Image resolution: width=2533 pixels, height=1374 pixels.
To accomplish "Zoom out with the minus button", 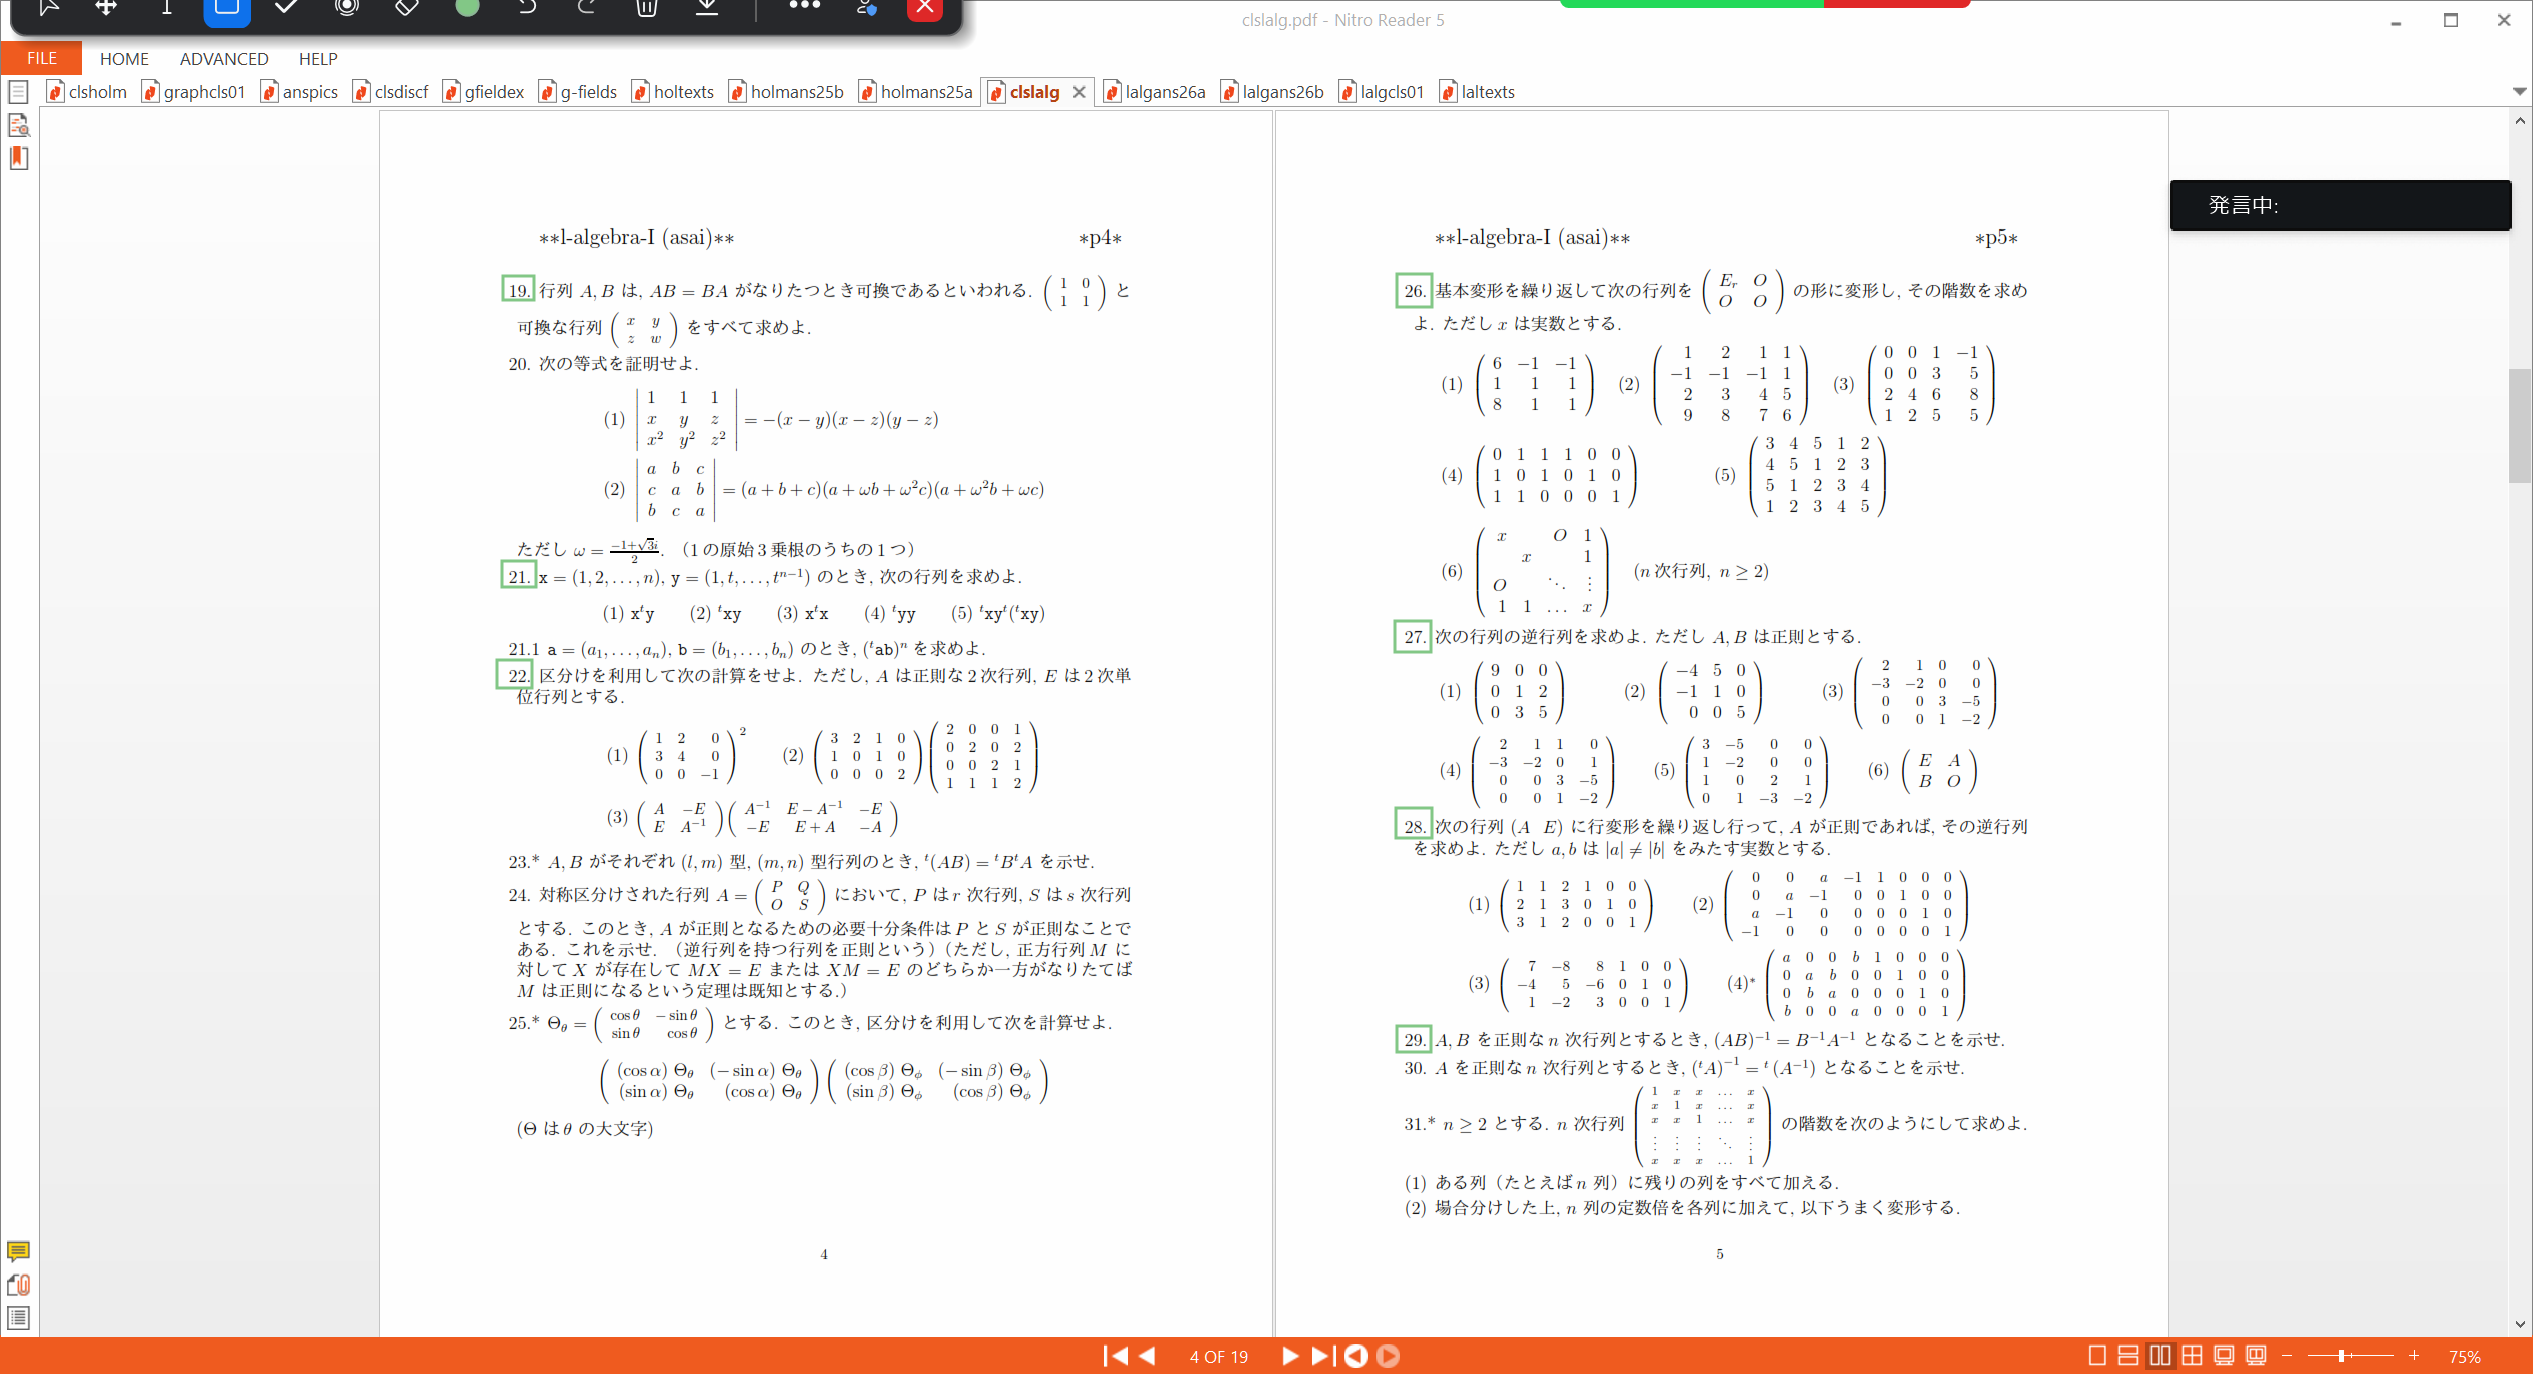I will [x=2286, y=1356].
